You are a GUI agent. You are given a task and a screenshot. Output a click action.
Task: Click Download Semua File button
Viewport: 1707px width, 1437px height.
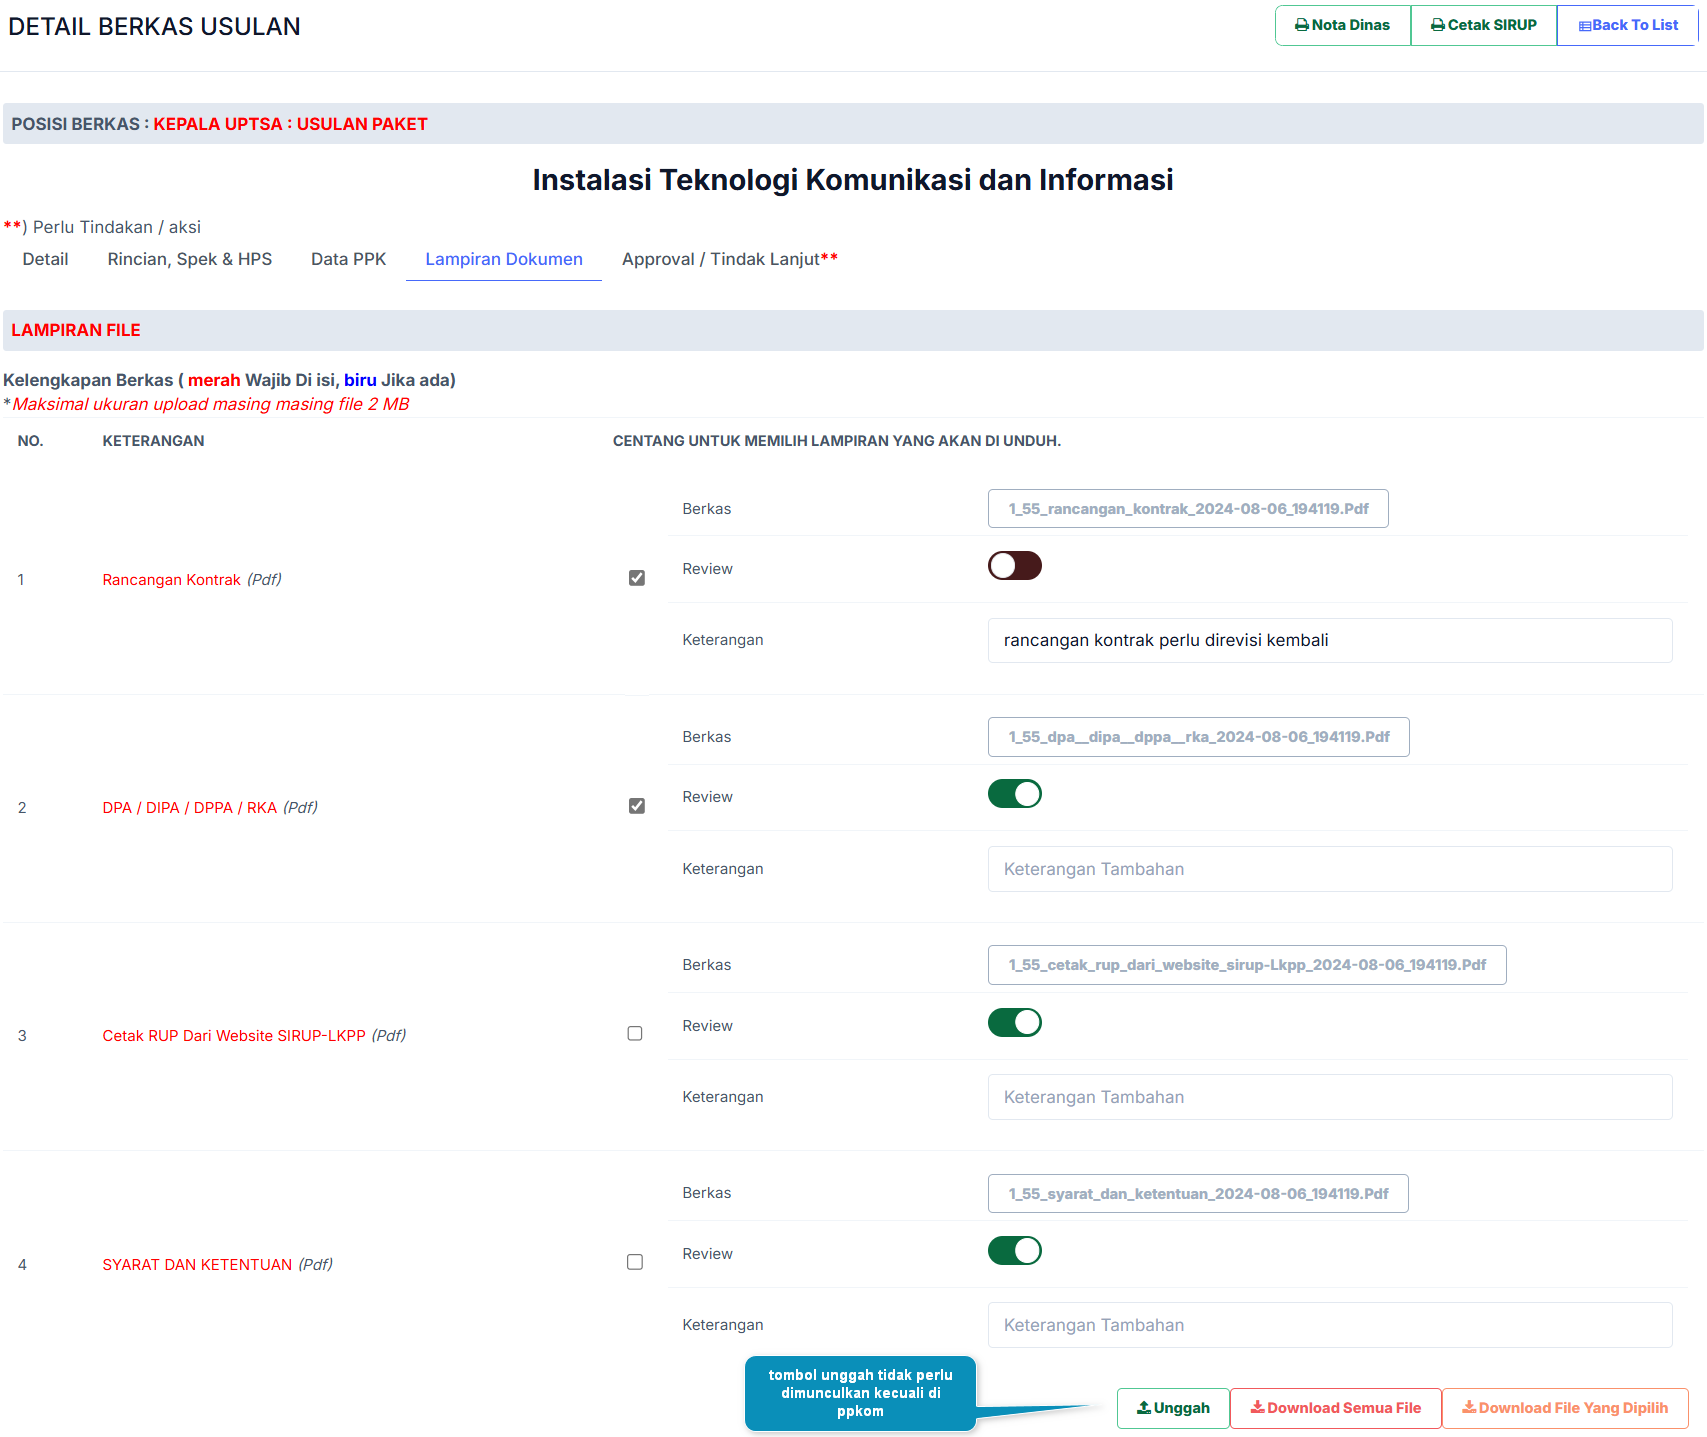[x=1335, y=1408]
